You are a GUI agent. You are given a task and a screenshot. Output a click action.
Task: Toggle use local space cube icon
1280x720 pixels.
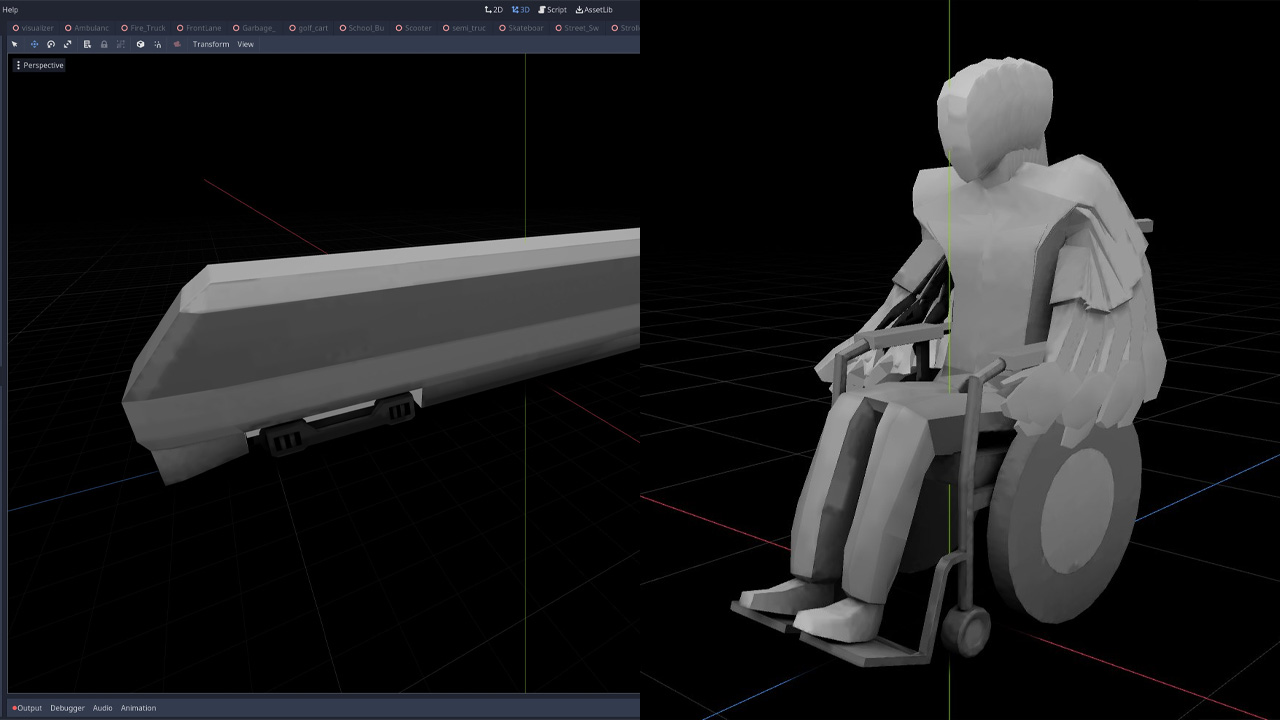pyautogui.click(x=140, y=44)
